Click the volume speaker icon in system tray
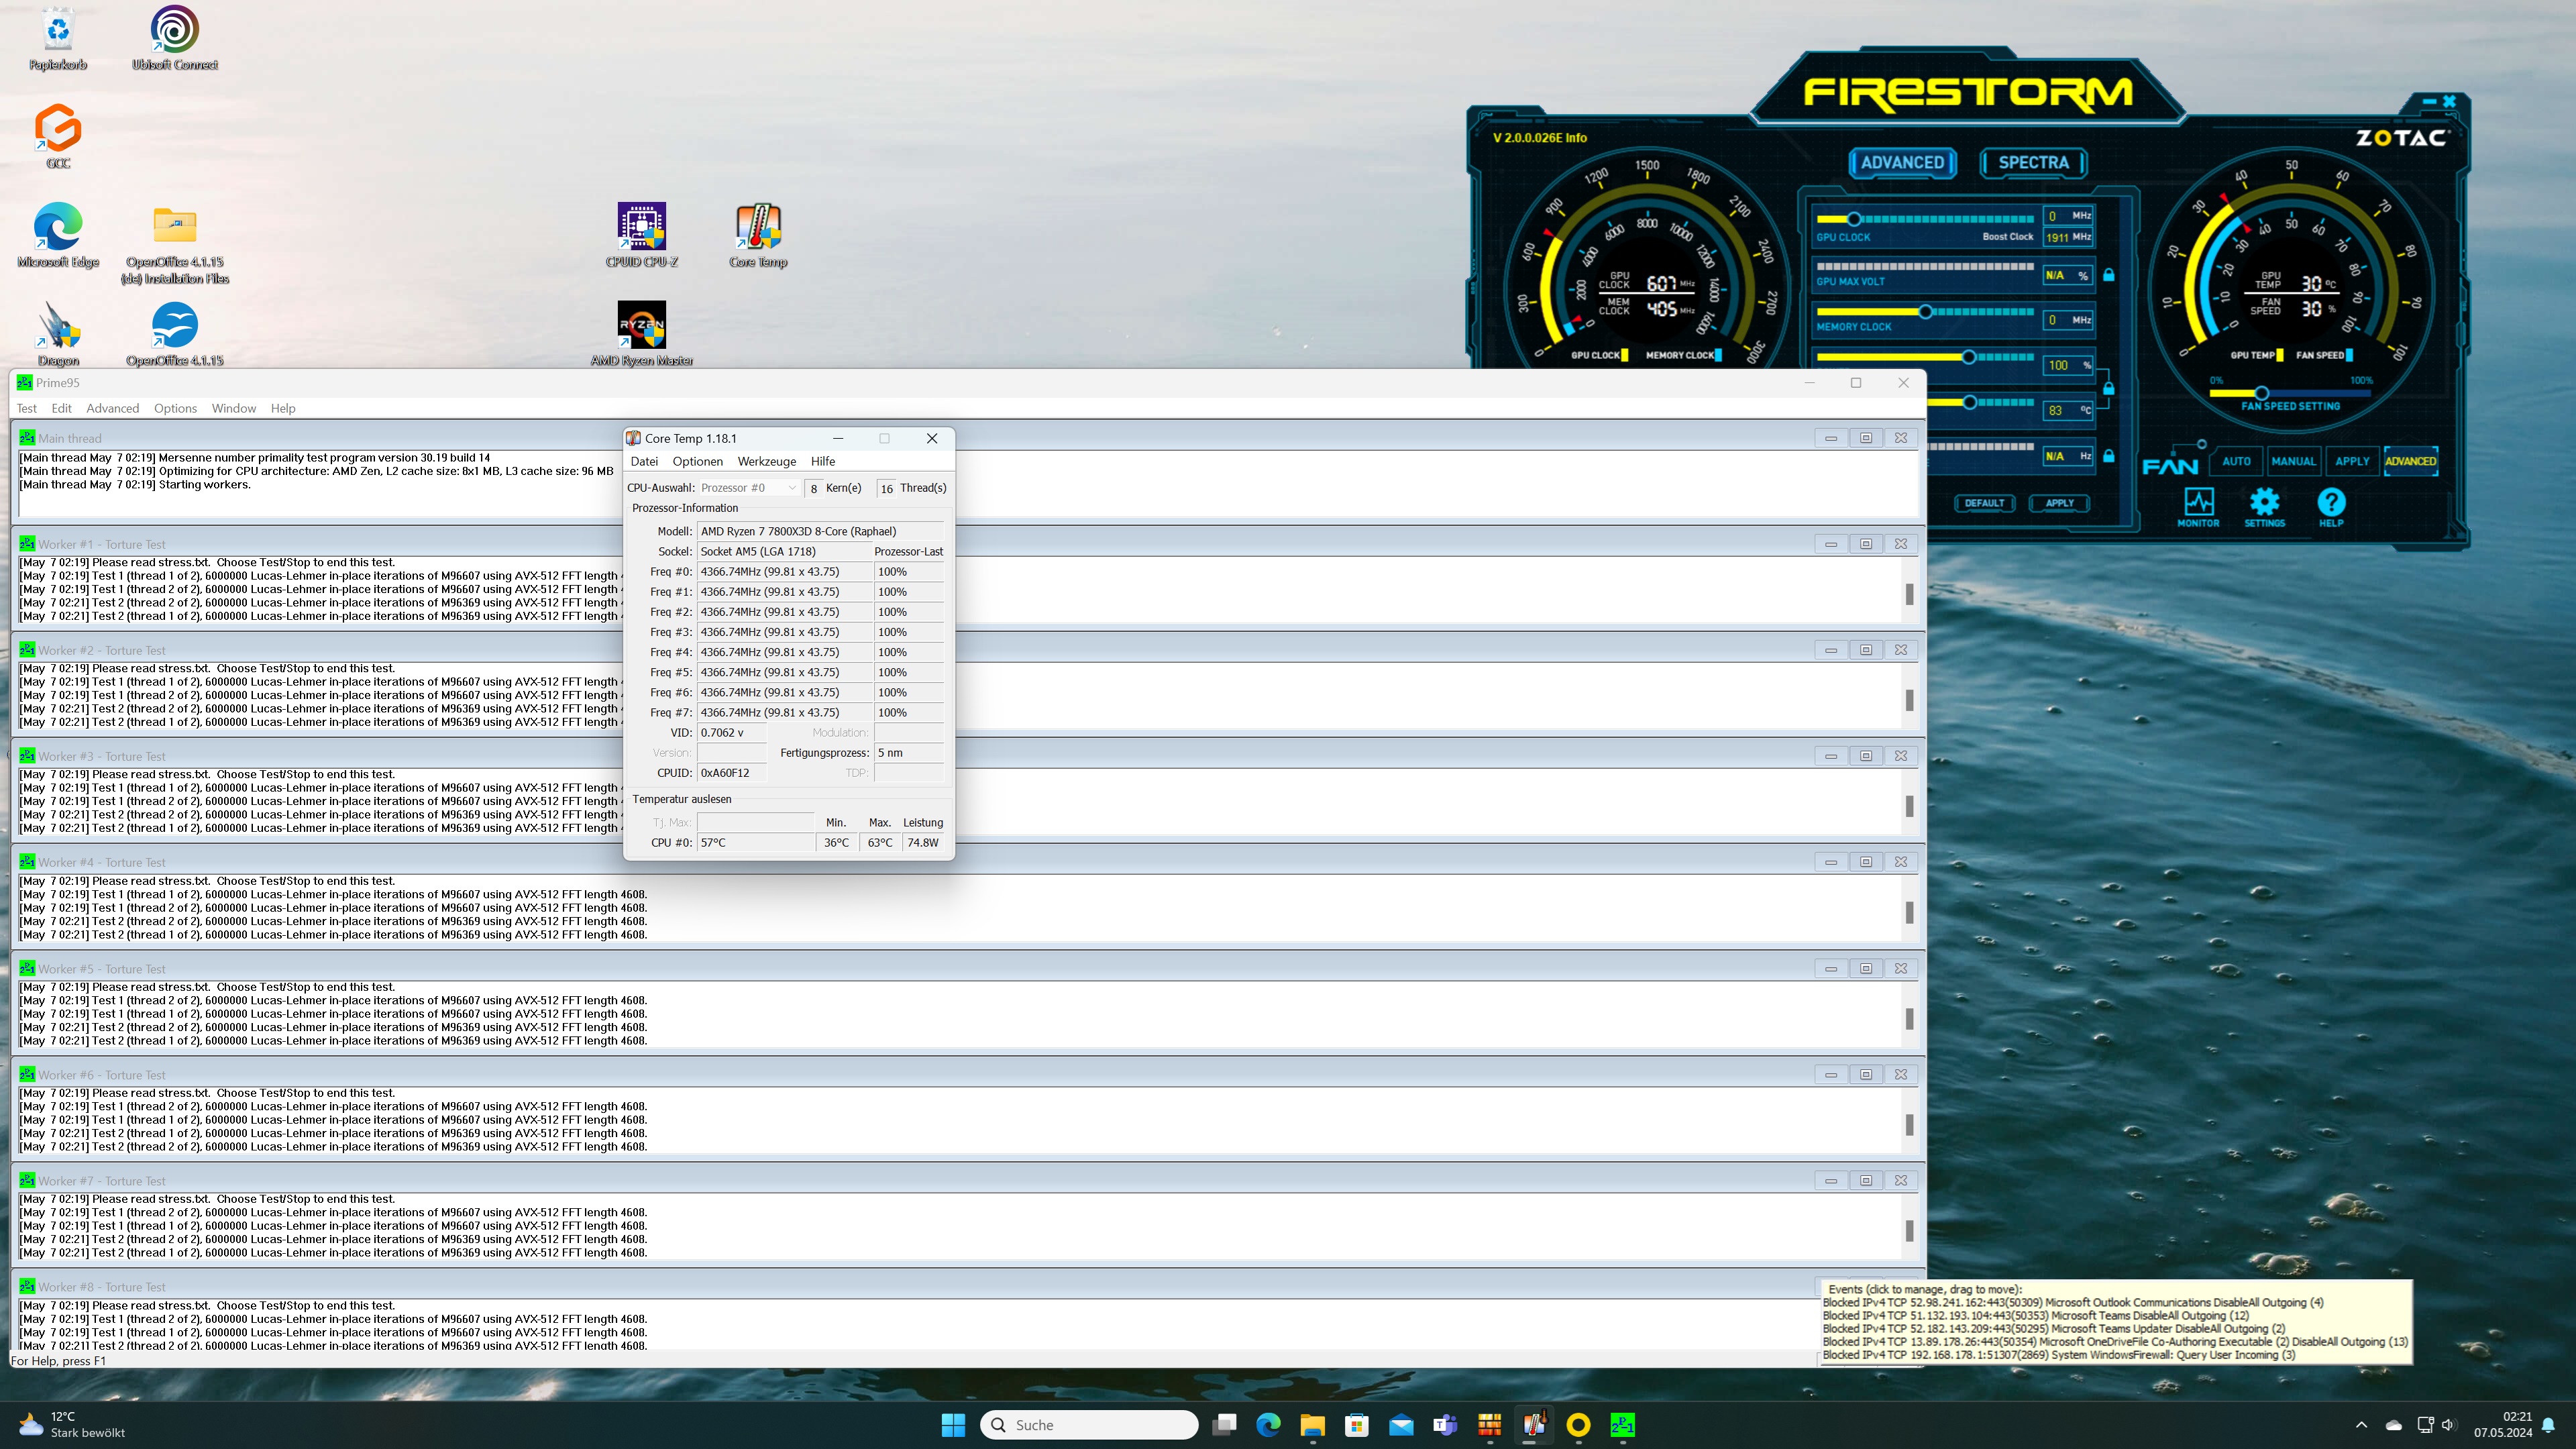 (x=2448, y=1424)
